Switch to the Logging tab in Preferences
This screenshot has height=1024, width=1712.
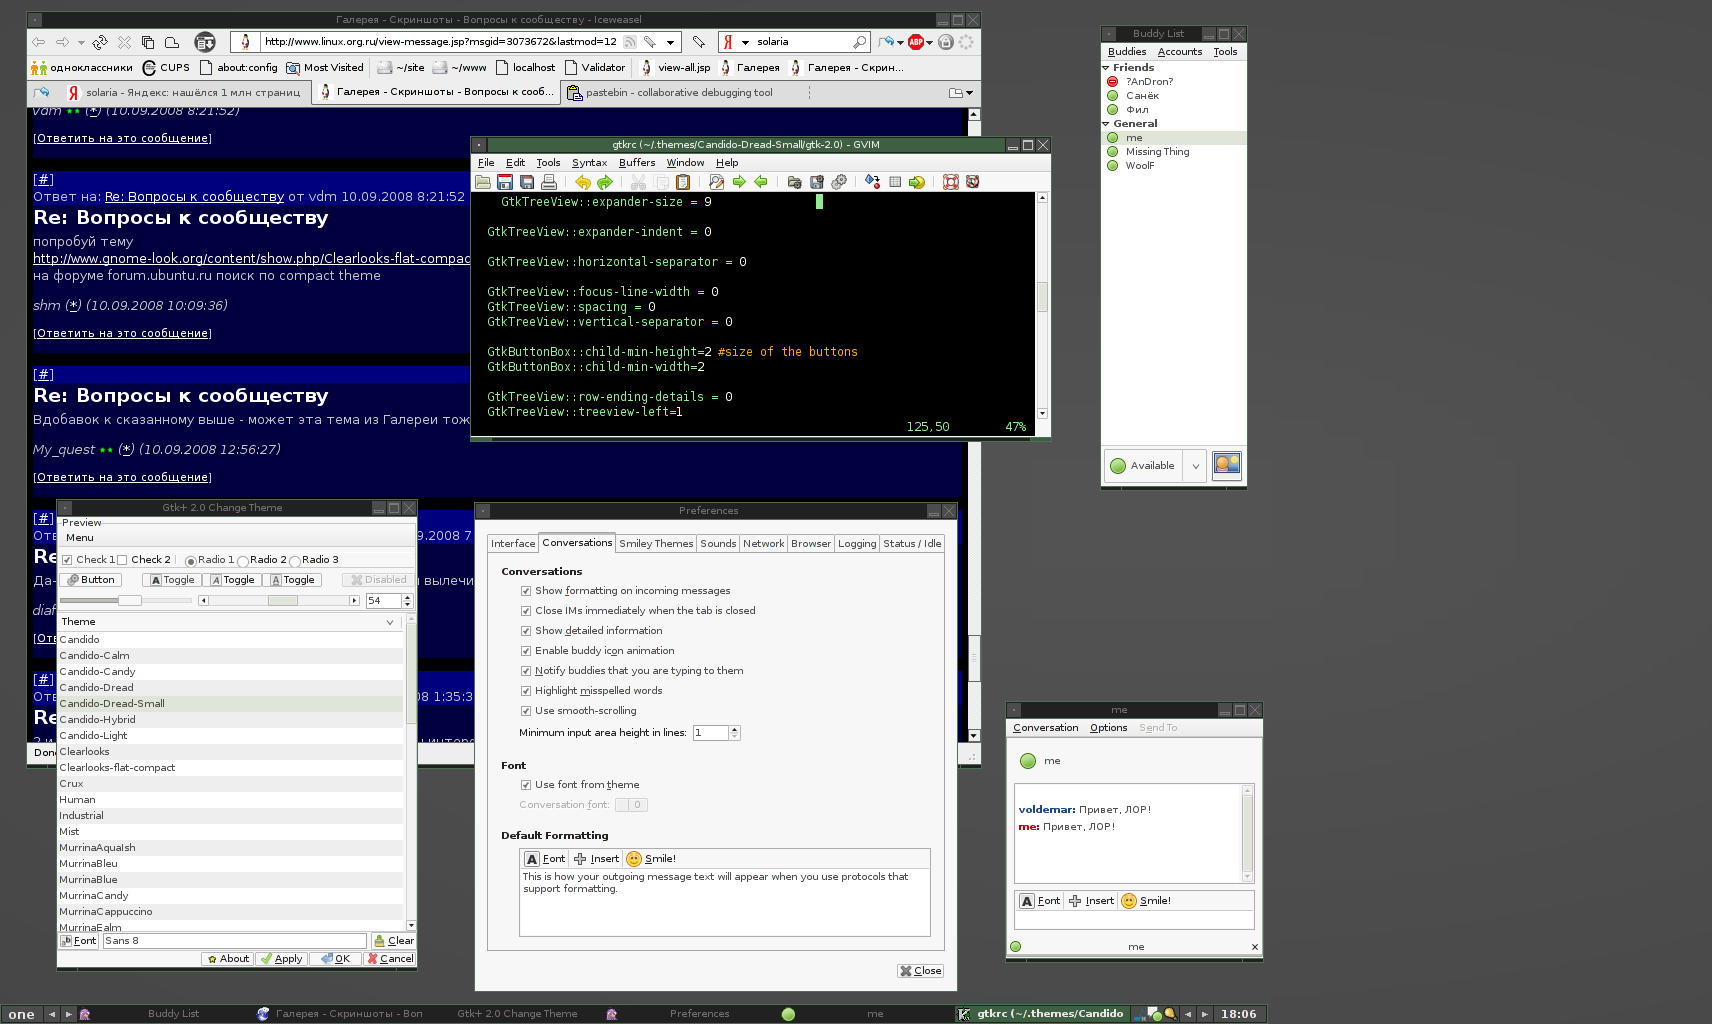tap(857, 544)
